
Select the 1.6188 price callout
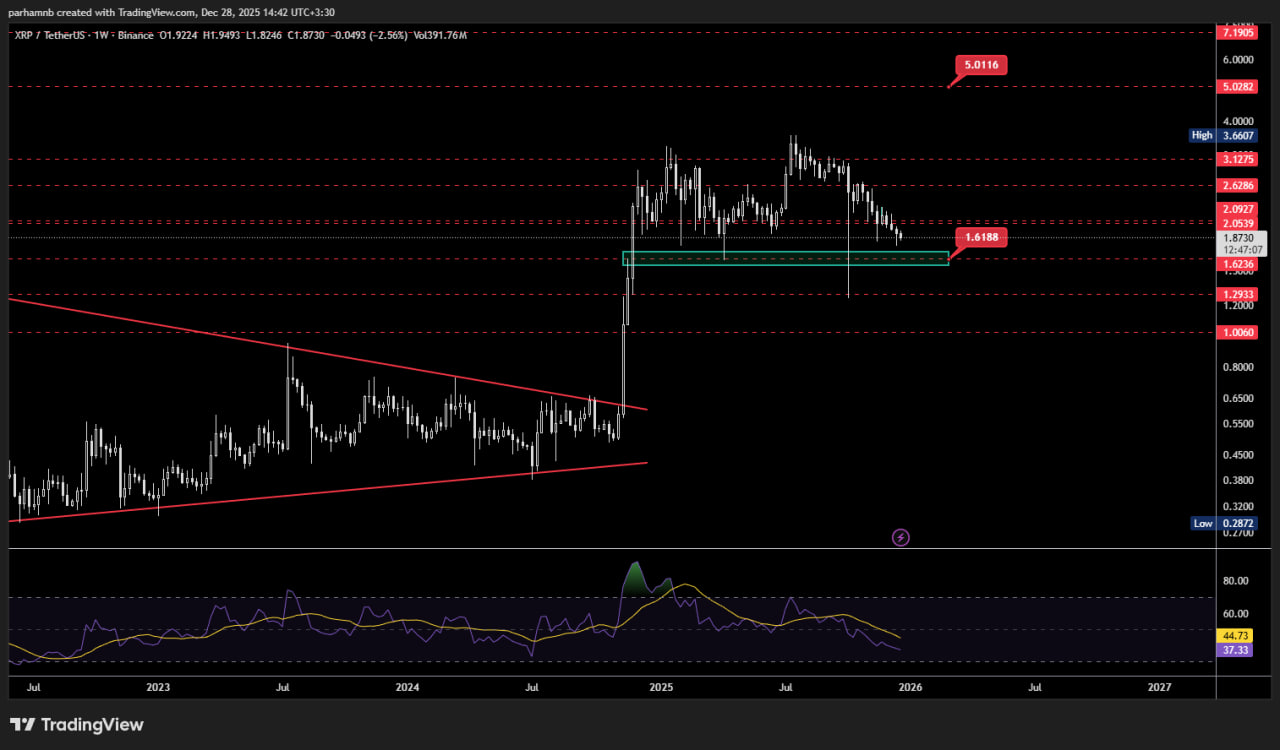[x=981, y=238]
